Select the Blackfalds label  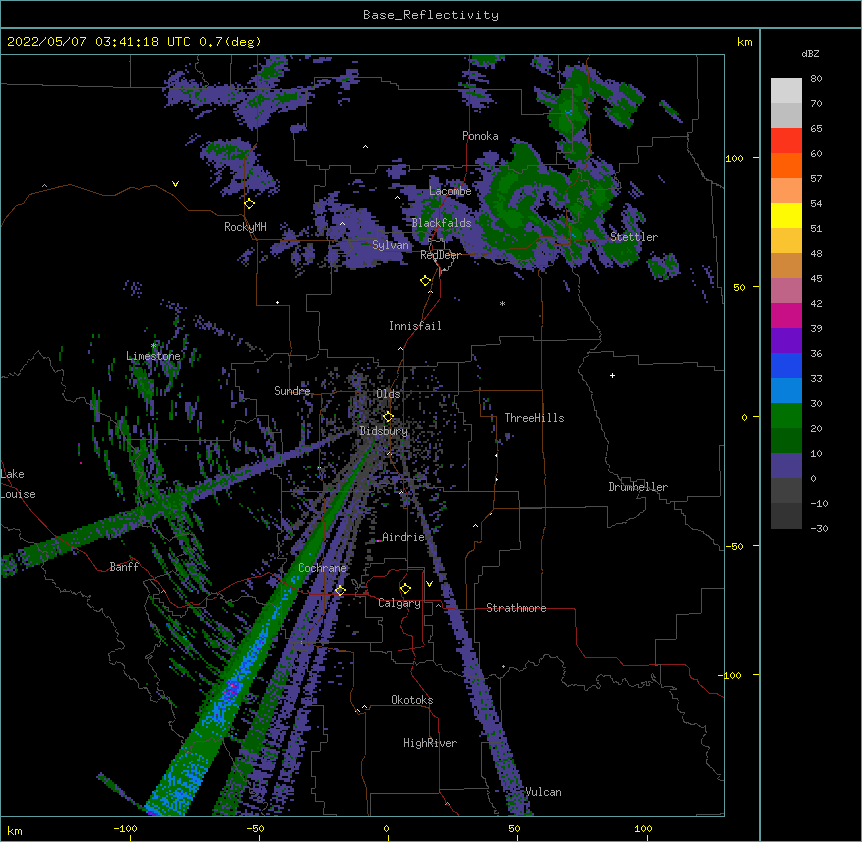pos(441,223)
